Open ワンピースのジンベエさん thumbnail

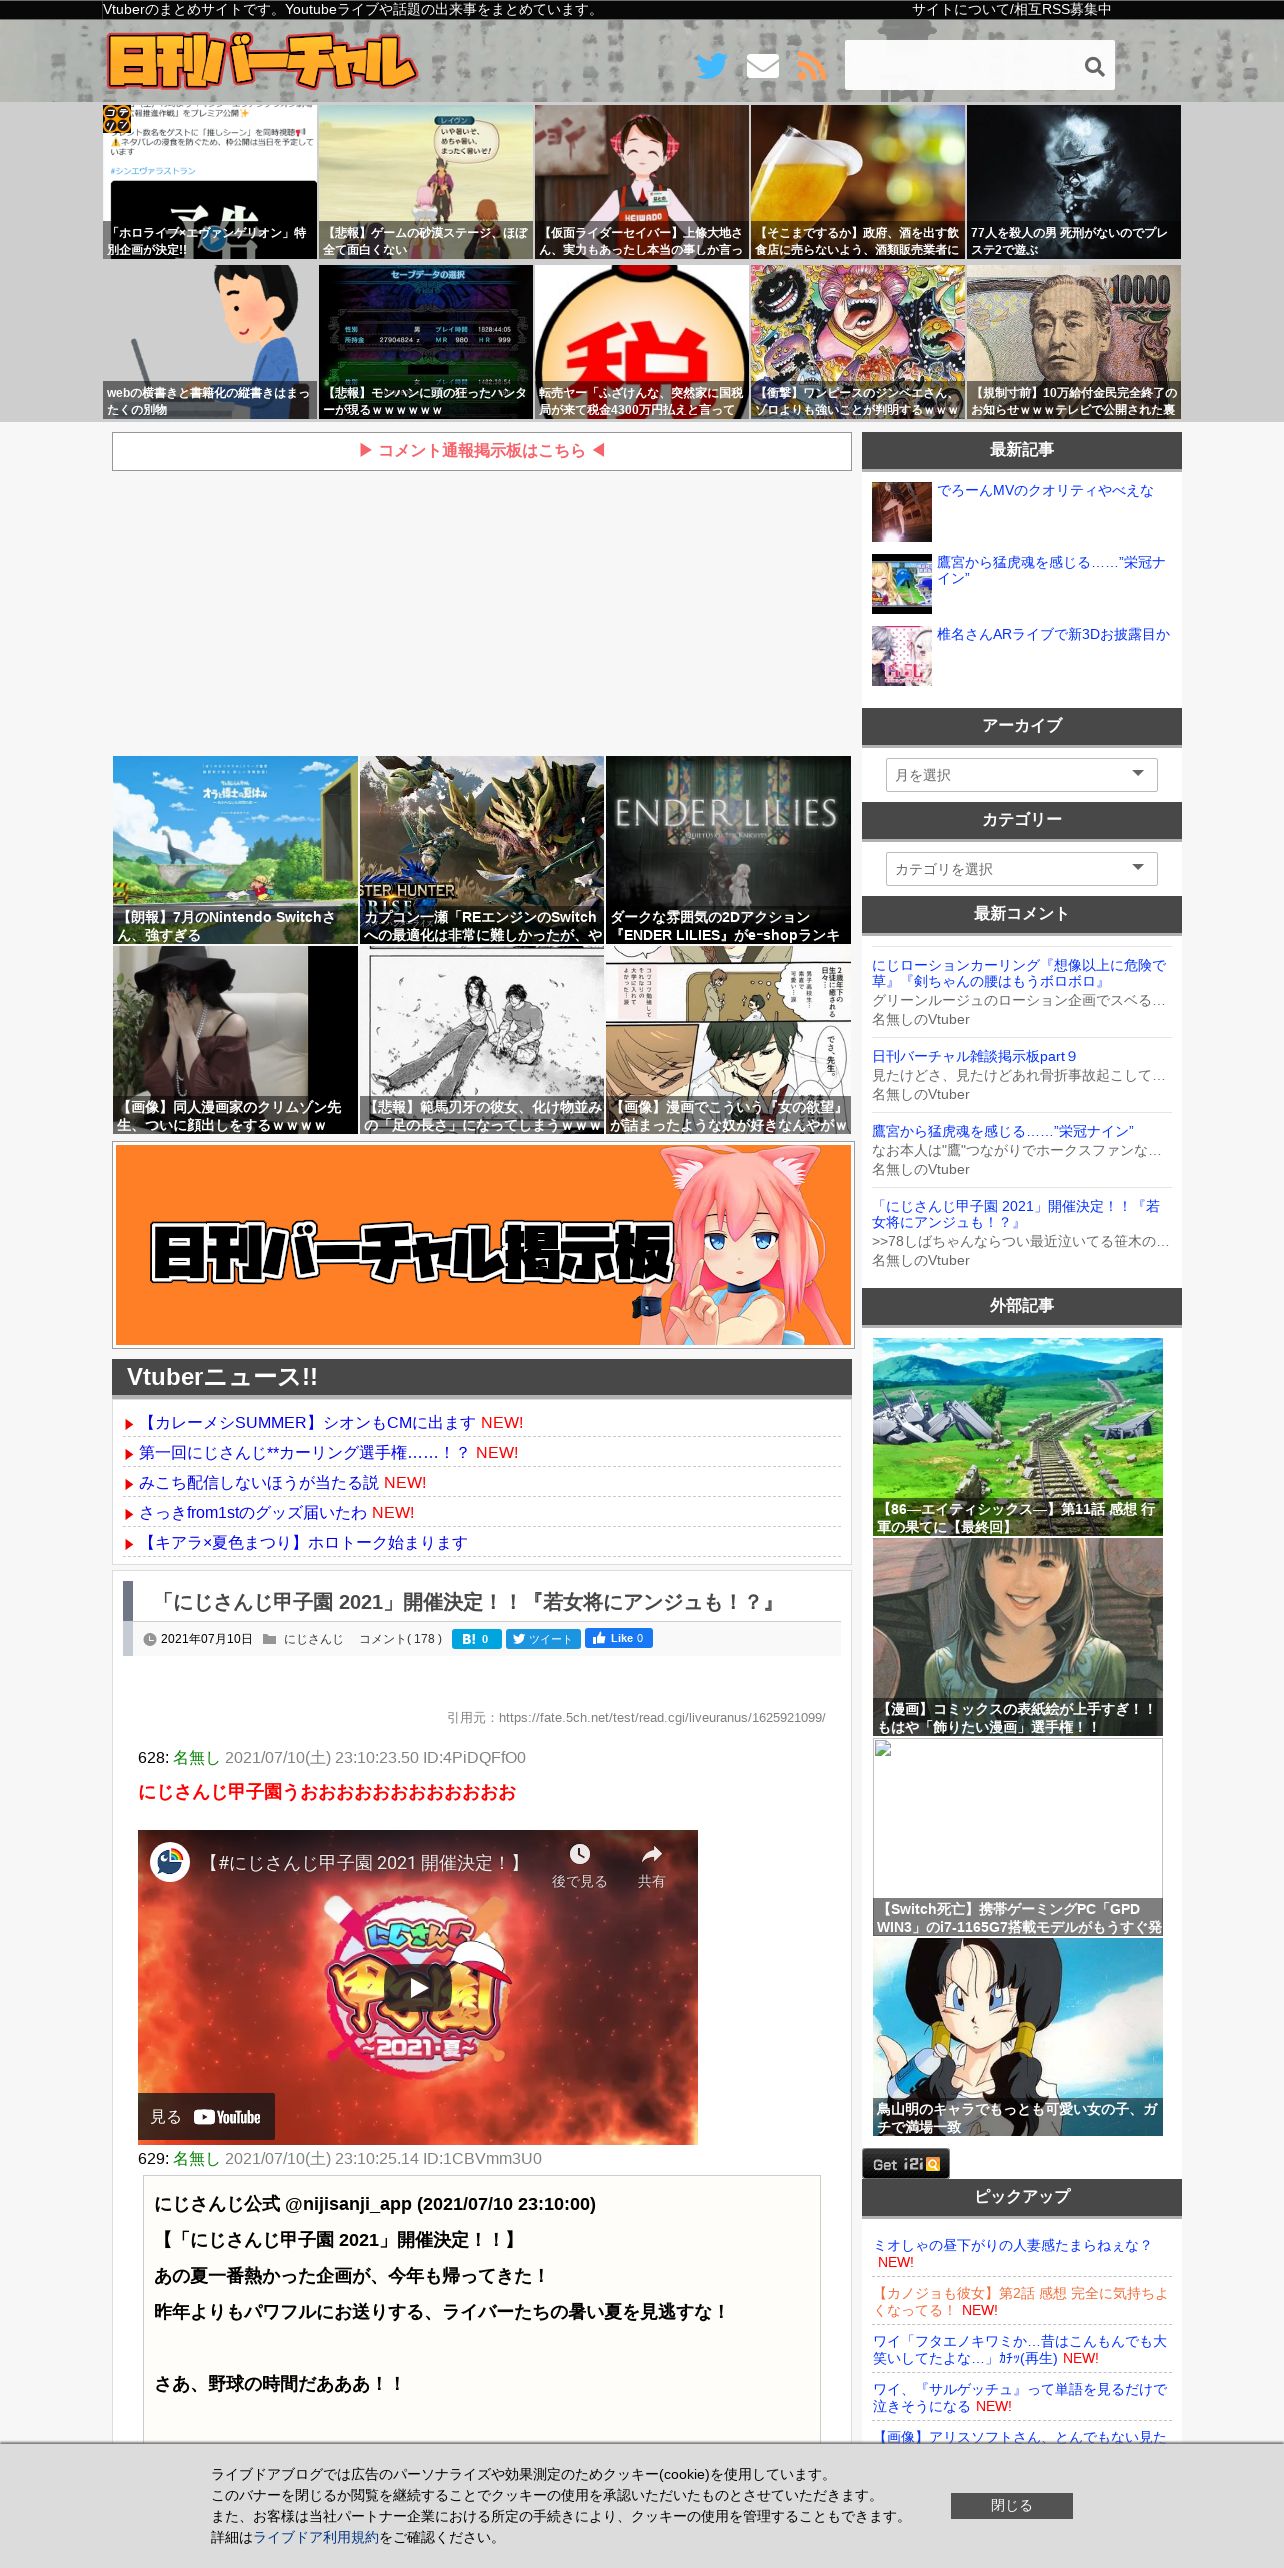858,342
